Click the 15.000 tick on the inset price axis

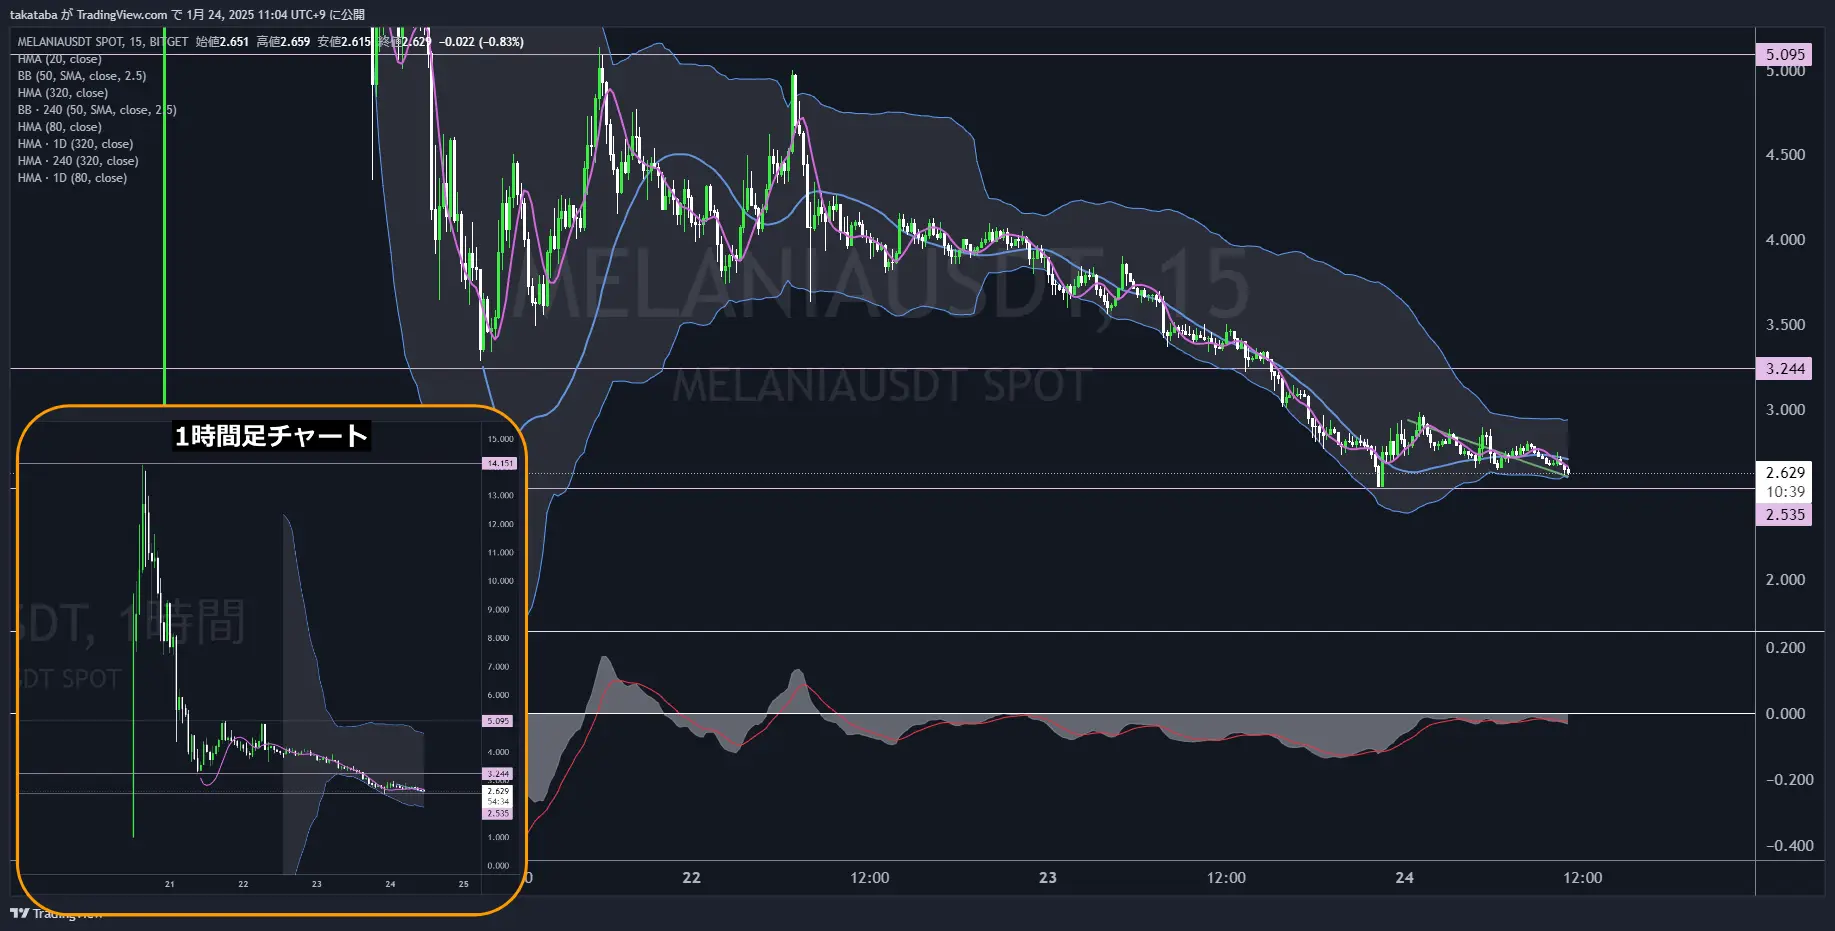(x=500, y=439)
